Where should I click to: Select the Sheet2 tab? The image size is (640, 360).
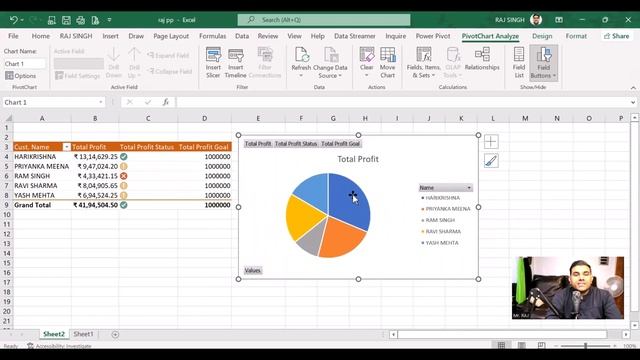(x=54, y=334)
